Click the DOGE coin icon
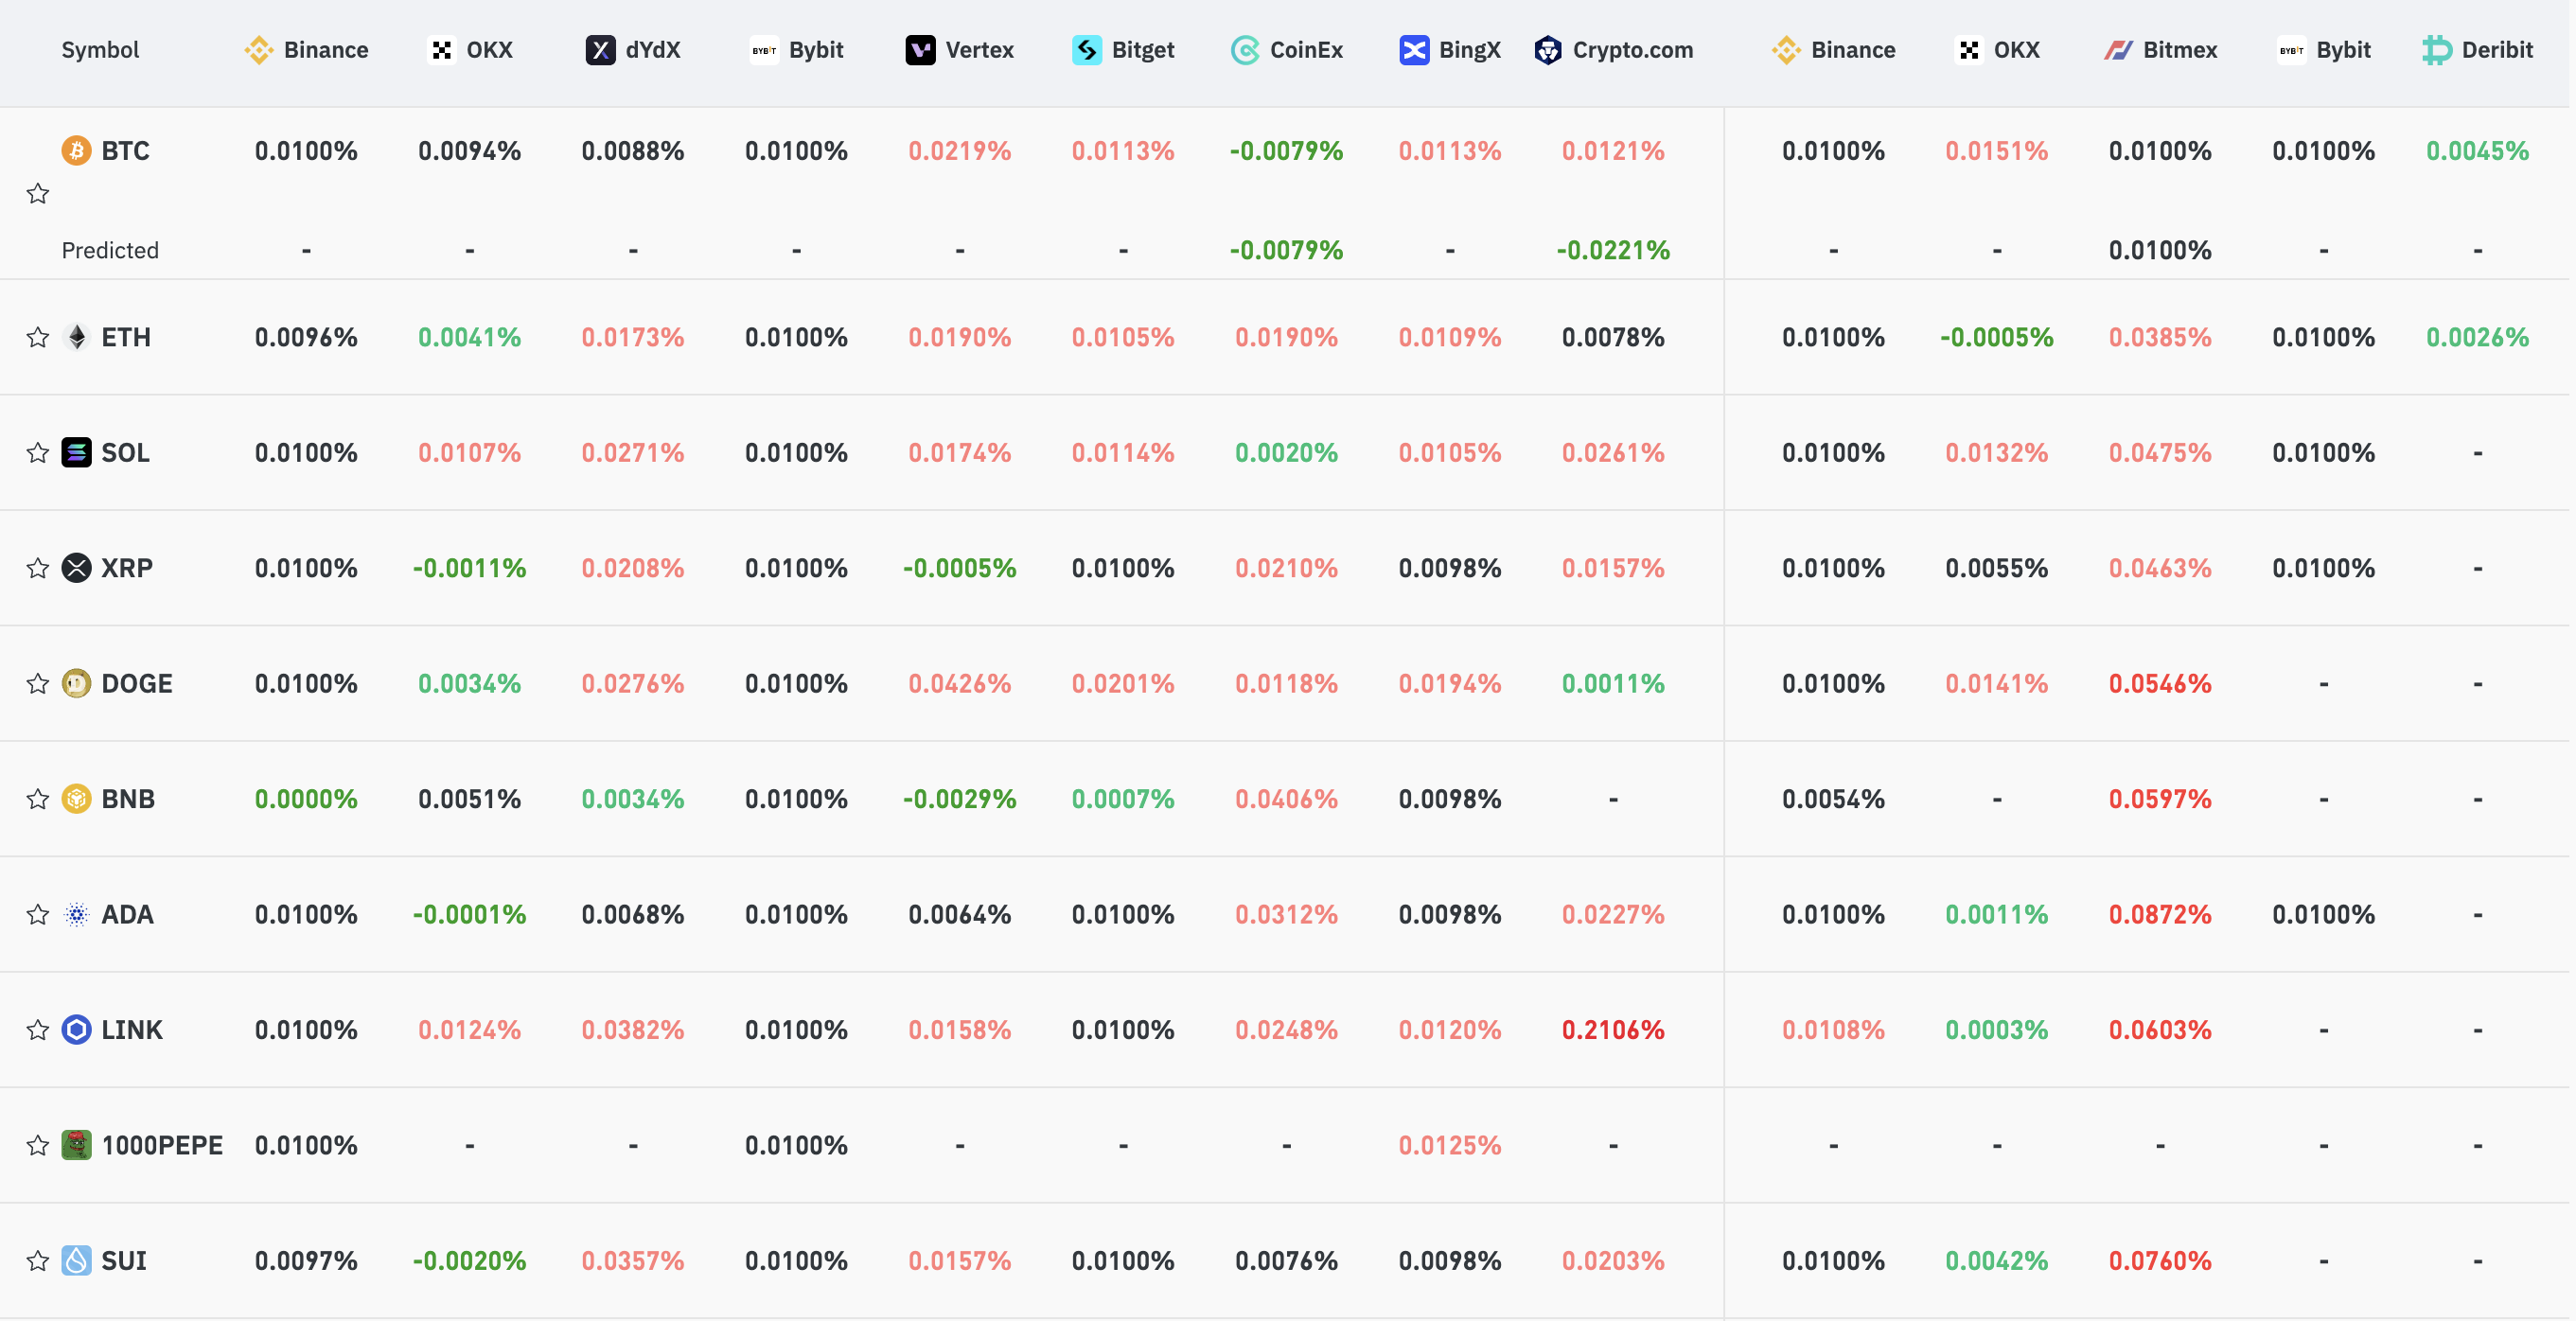Viewport: 2576px width, 1321px height. 76,684
